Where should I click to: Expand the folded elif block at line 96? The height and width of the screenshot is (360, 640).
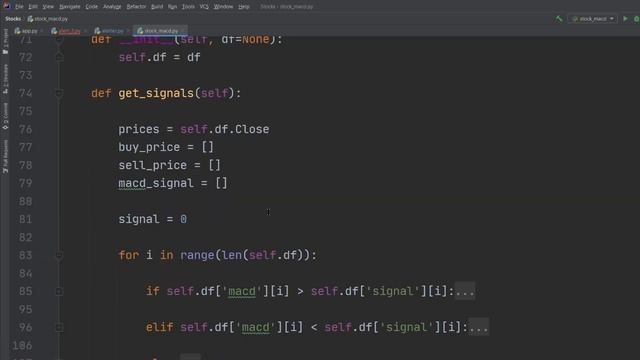[59, 327]
